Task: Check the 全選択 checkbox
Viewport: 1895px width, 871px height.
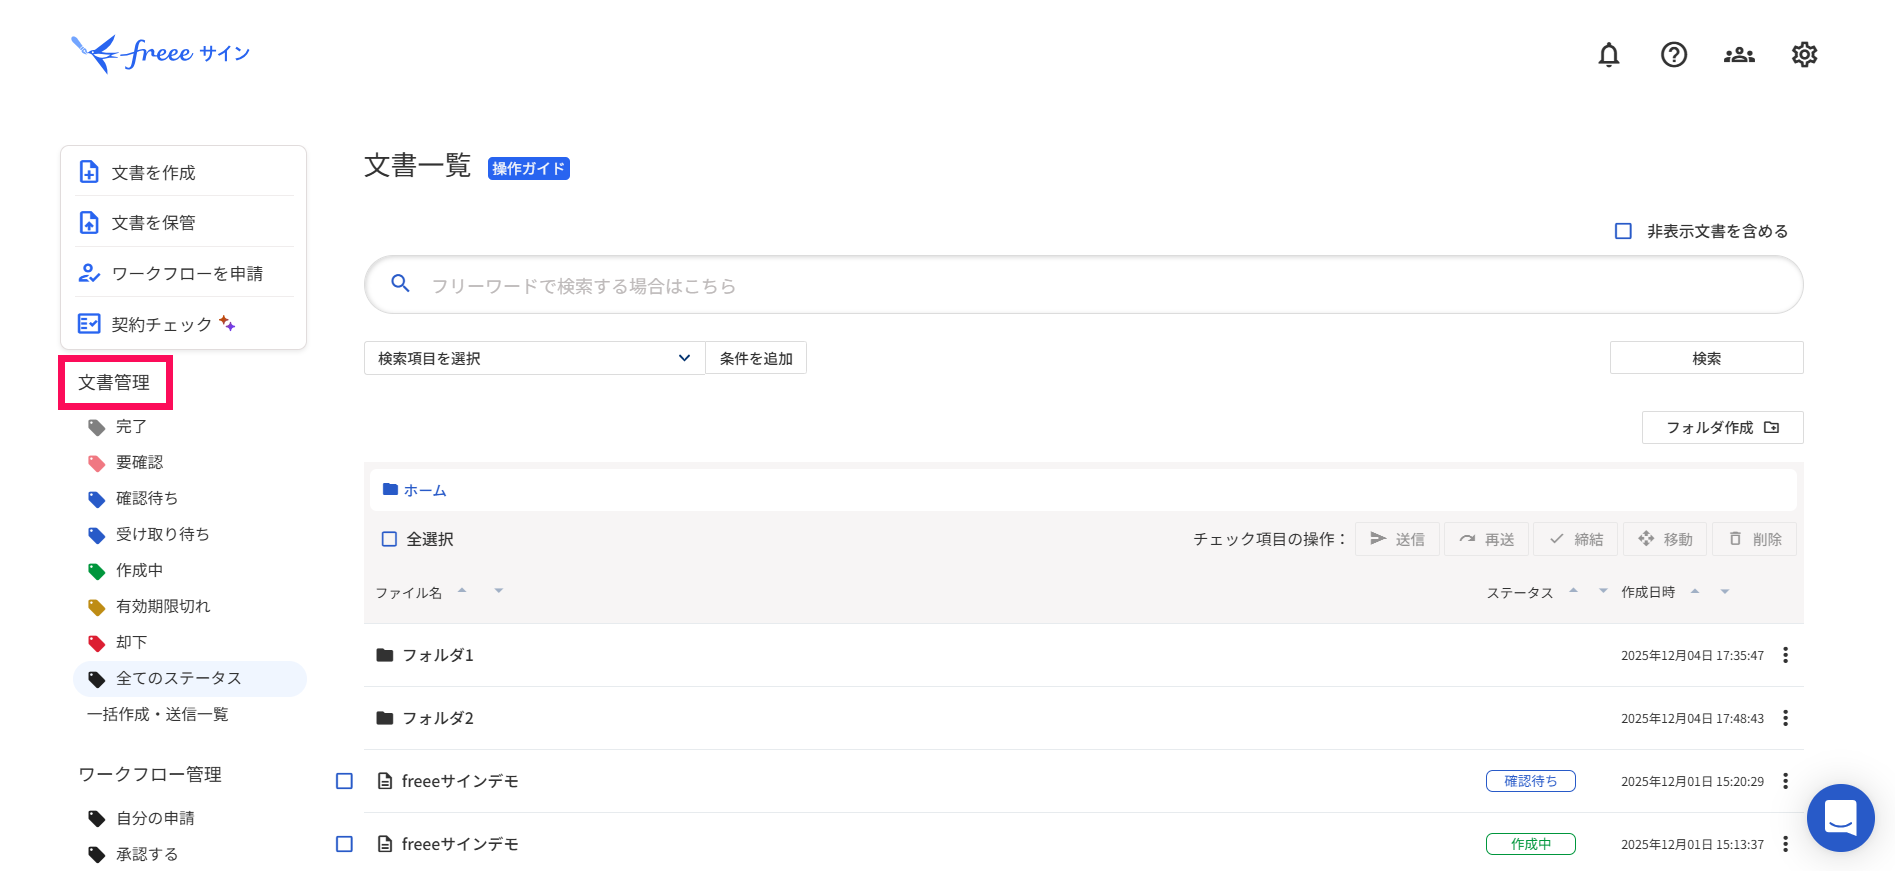Action: 389,539
